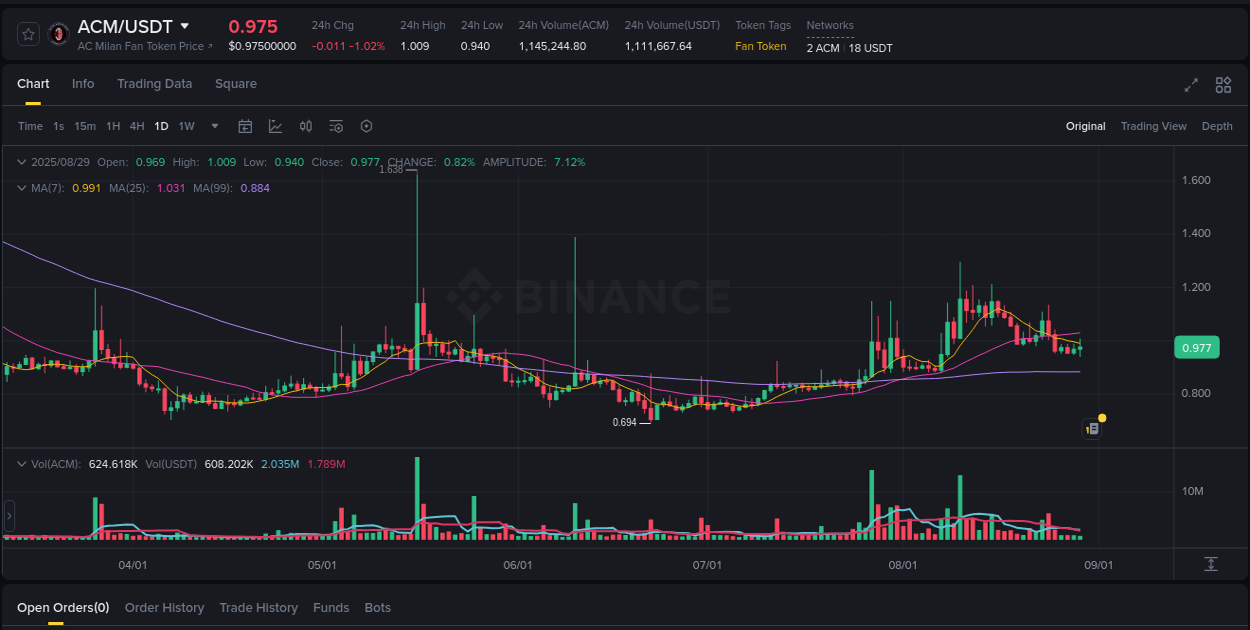1250x630 pixels.
Task: Collapse the MA indicators row chevron
Action: pos(20,188)
